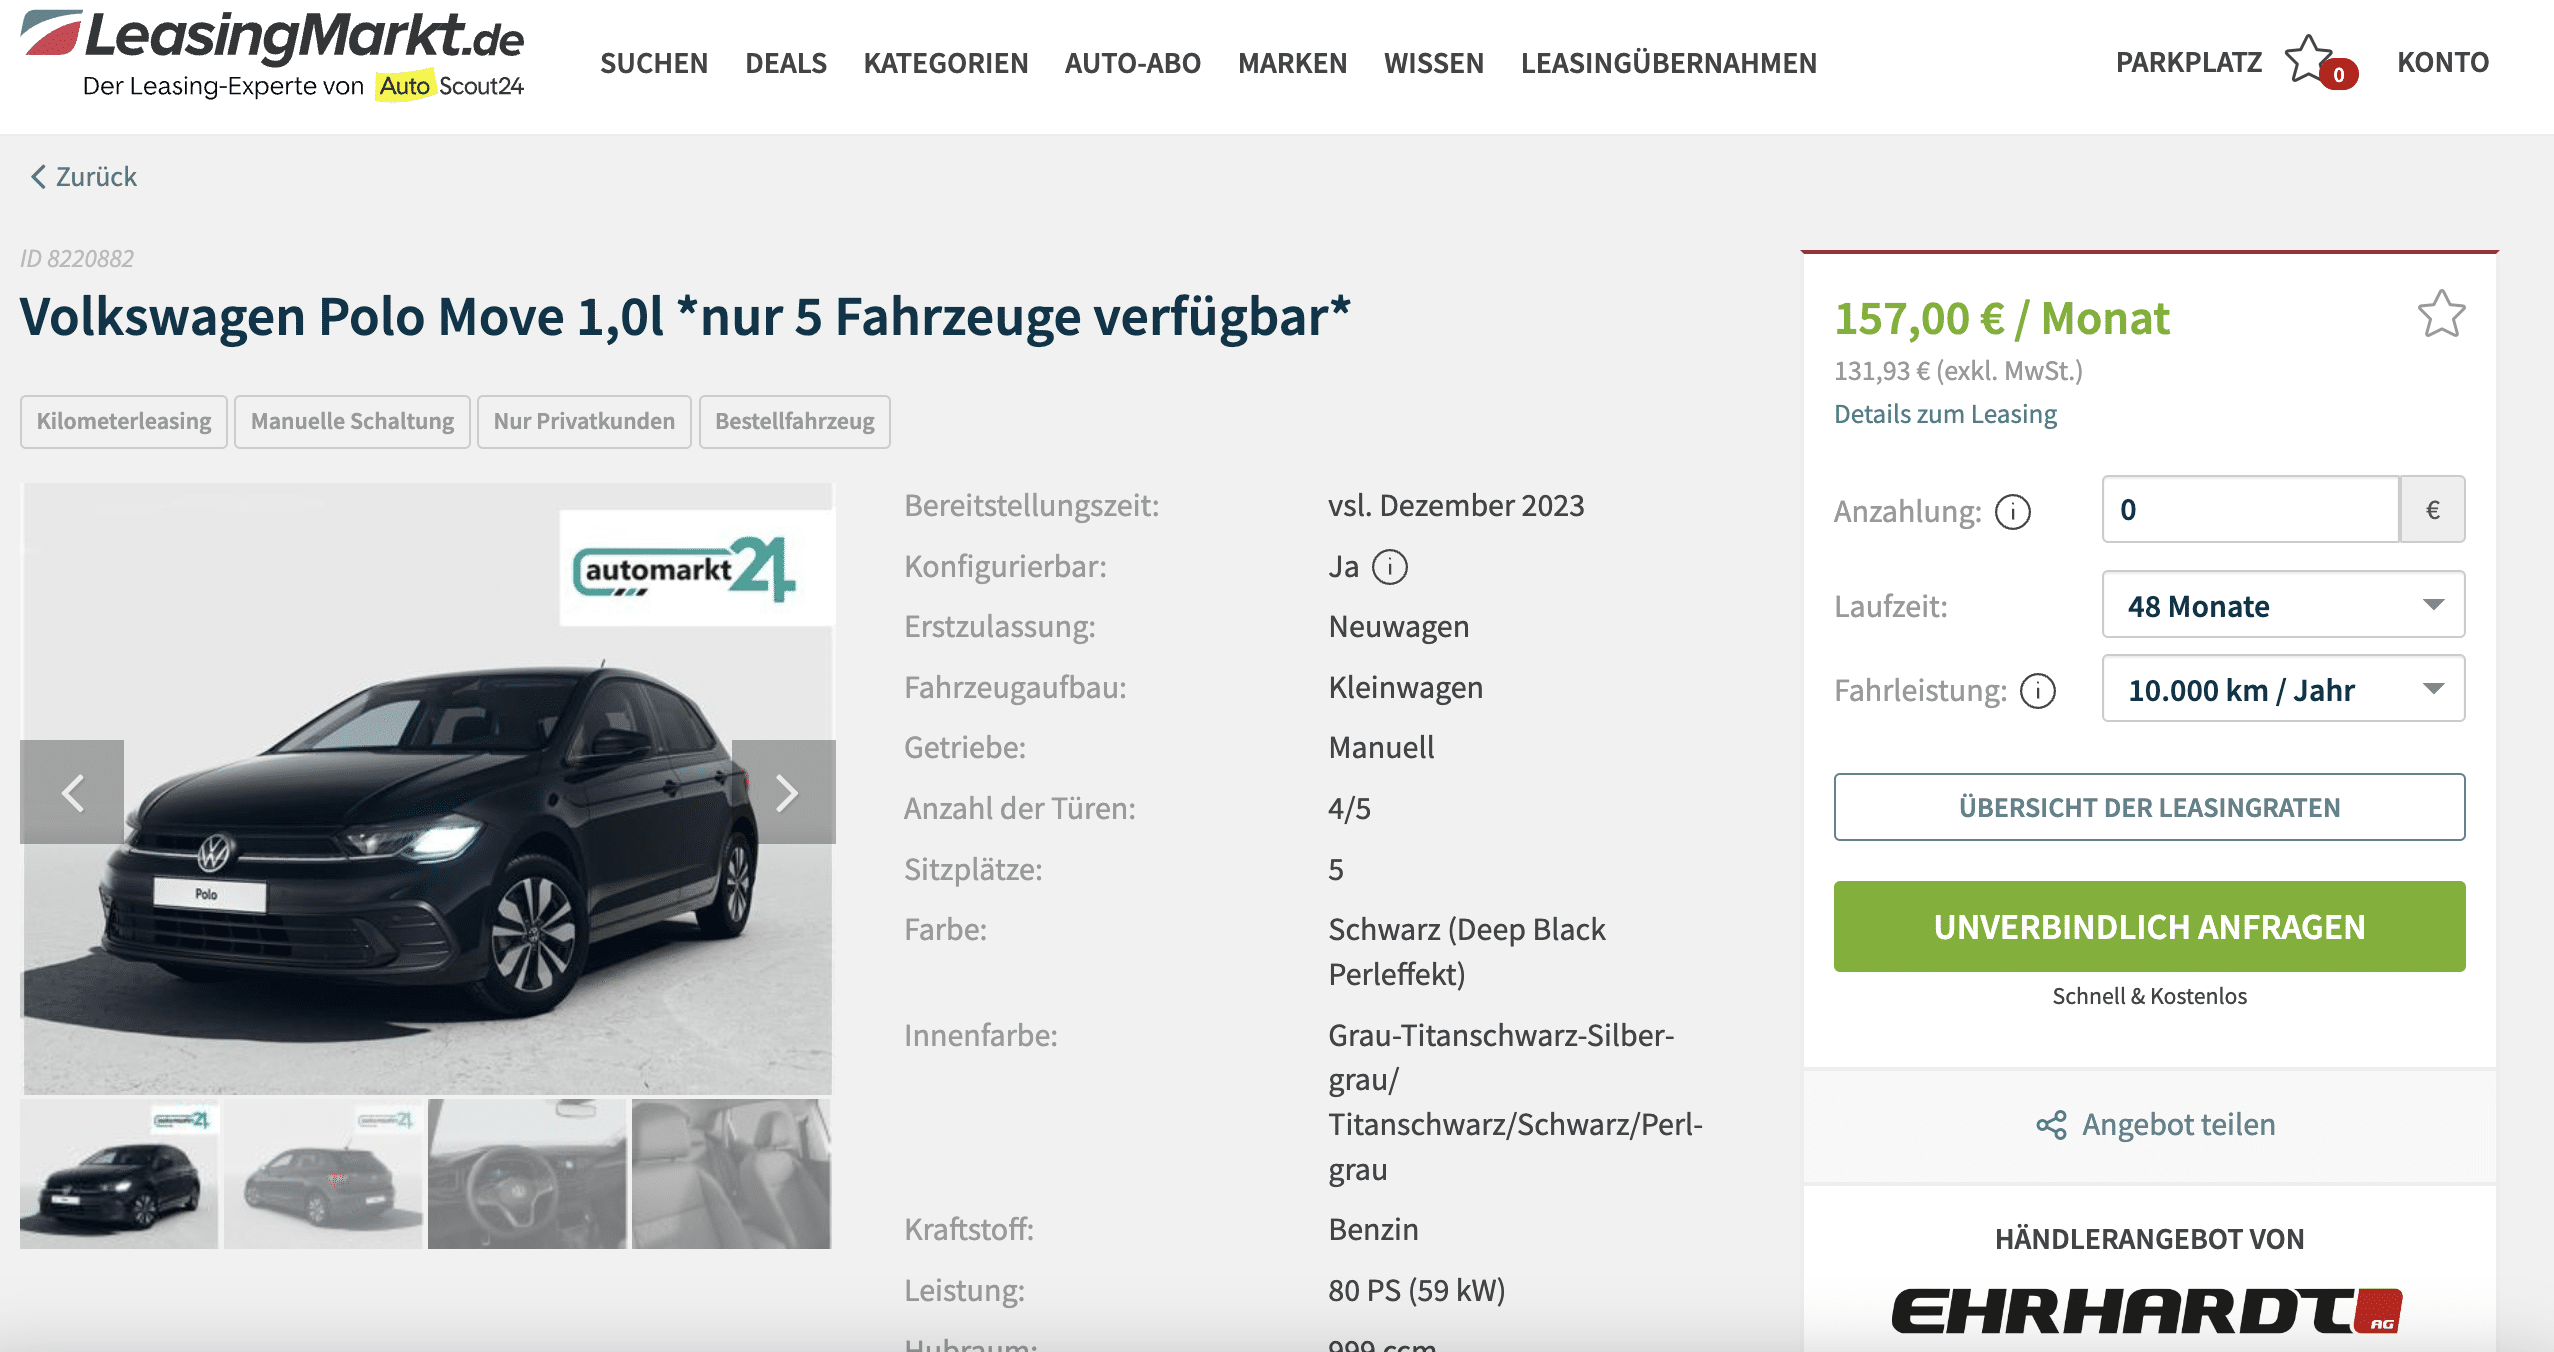Click the LeasingMarkt.de logo
2554x1352 pixels.
click(272, 54)
